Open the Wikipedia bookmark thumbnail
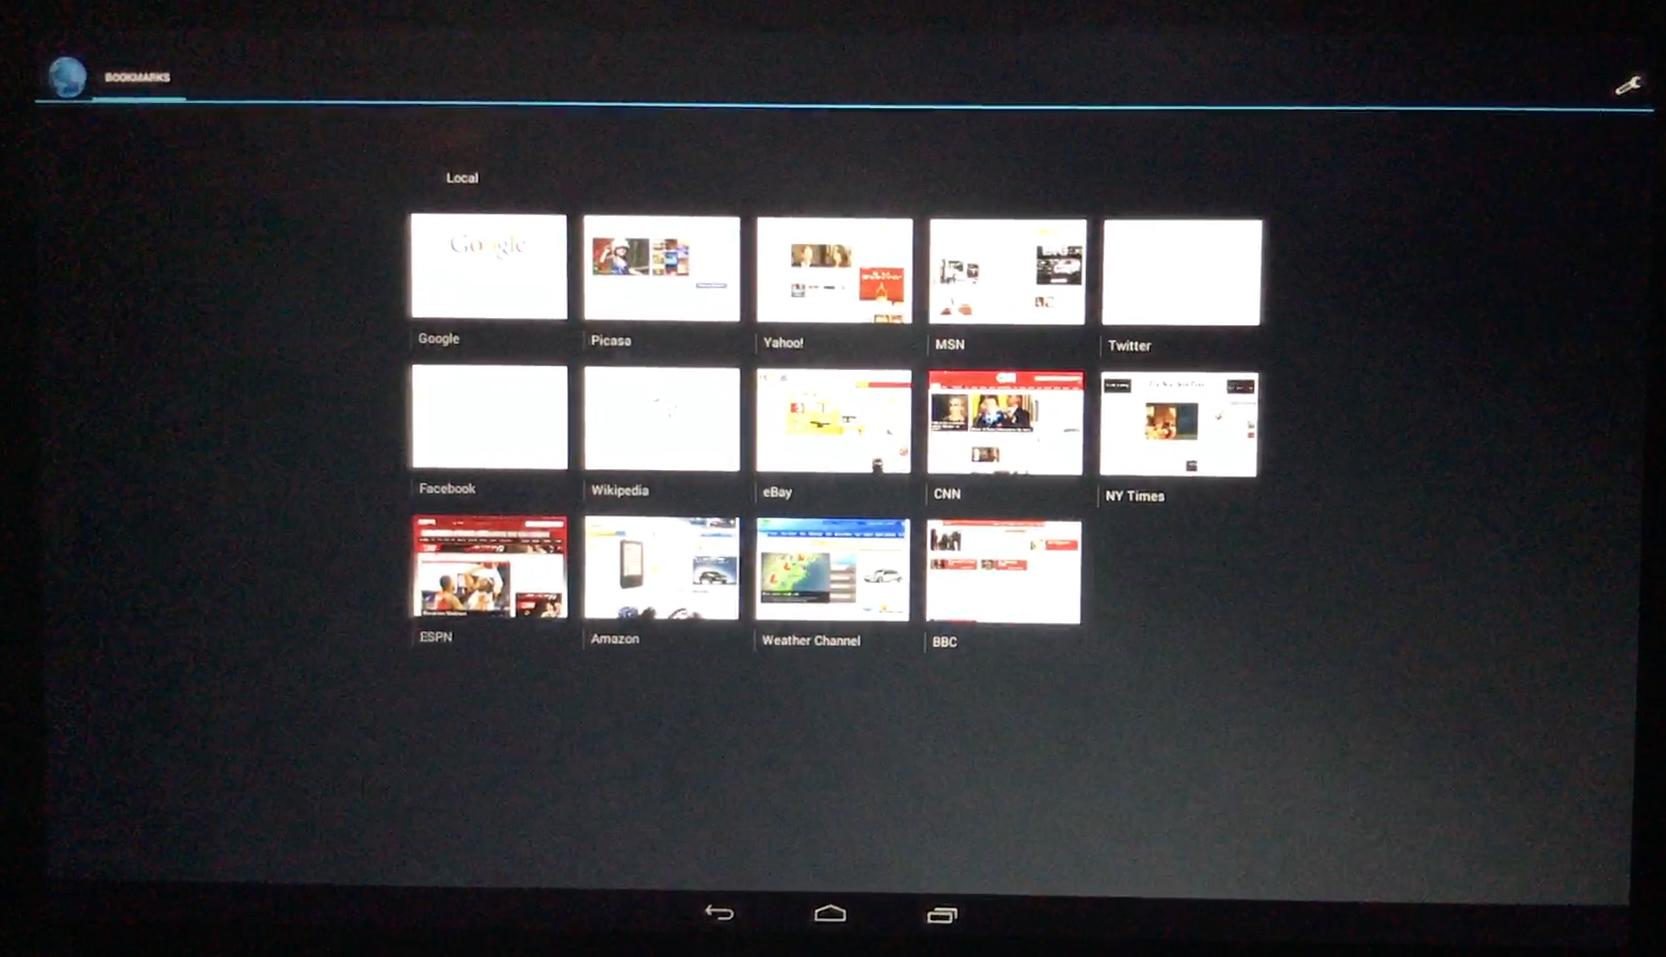This screenshot has width=1666, height=957. point(662,419)
